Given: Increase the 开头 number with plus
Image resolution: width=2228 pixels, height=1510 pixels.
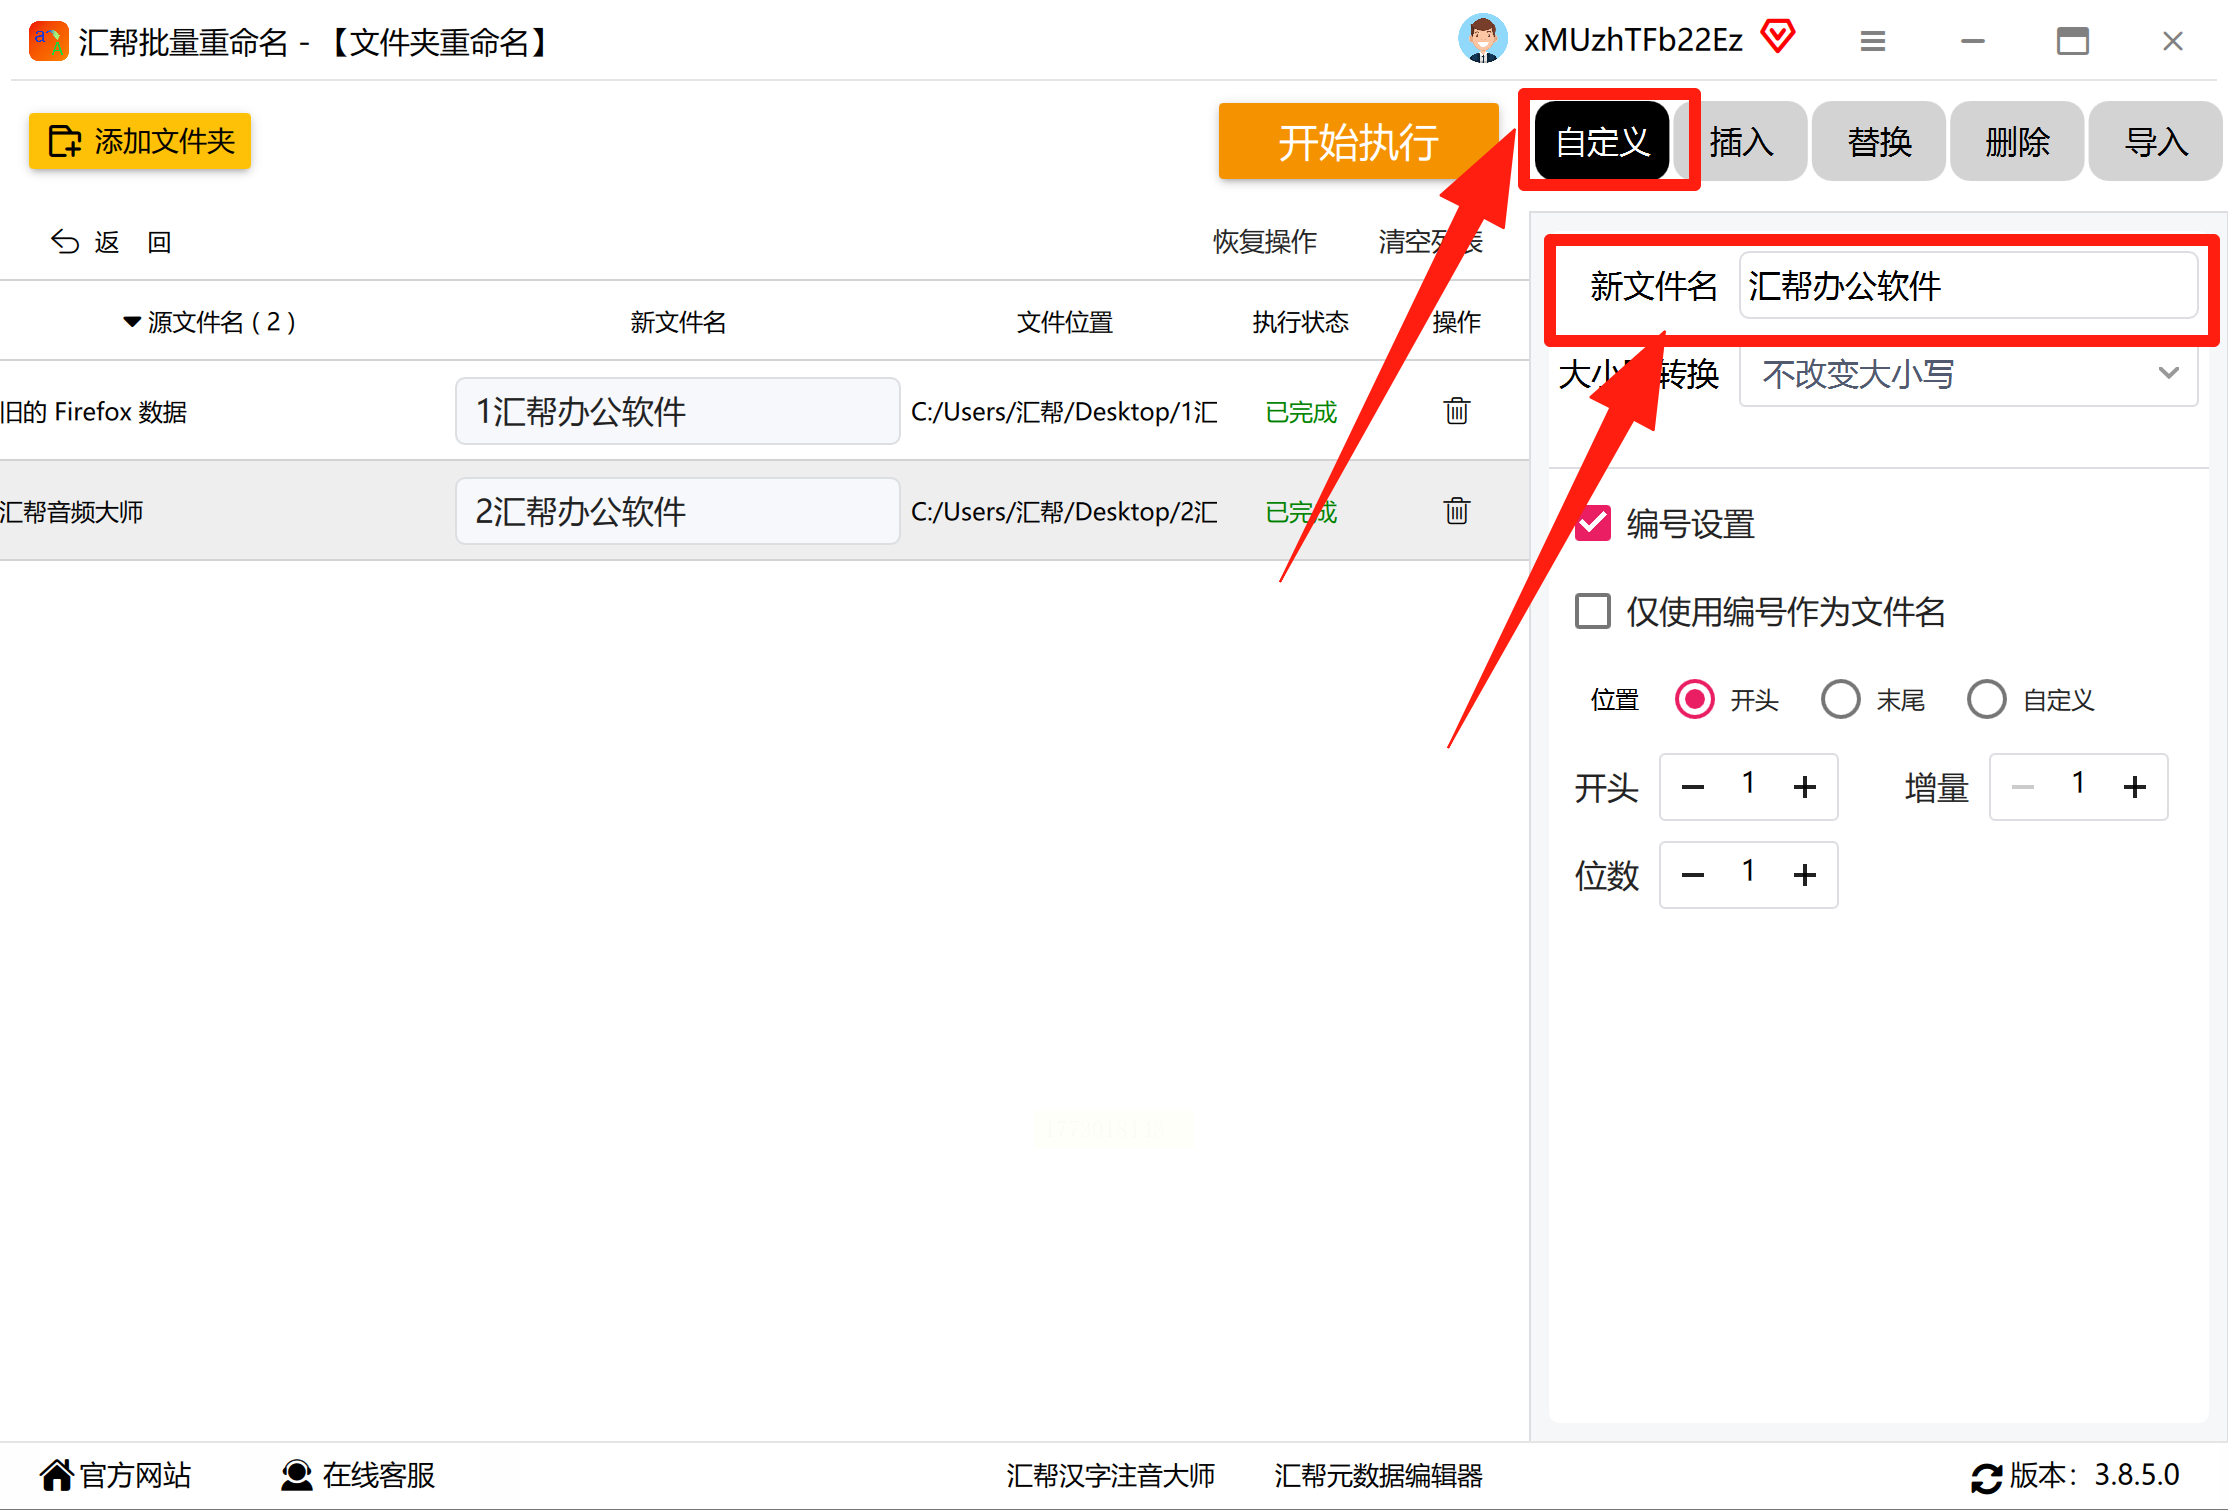Looking at the screenshot, I should [1804, 787].
